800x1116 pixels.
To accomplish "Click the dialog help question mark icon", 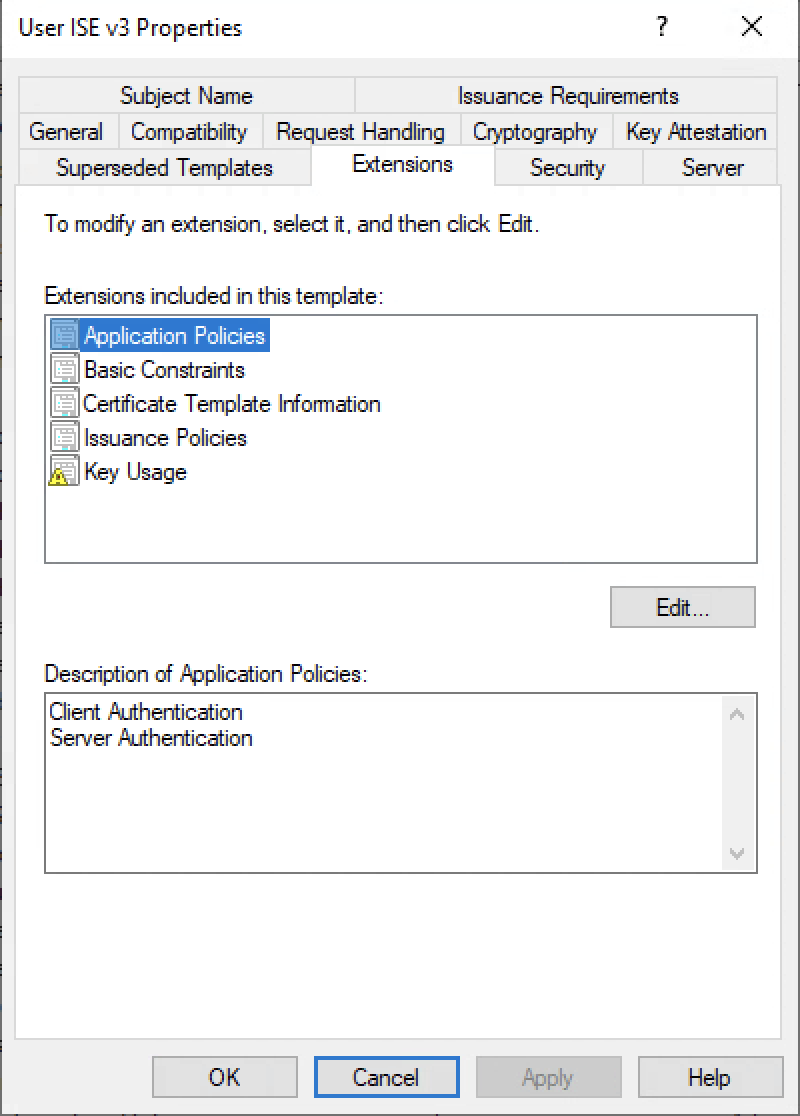I will [x=662, y=27].
